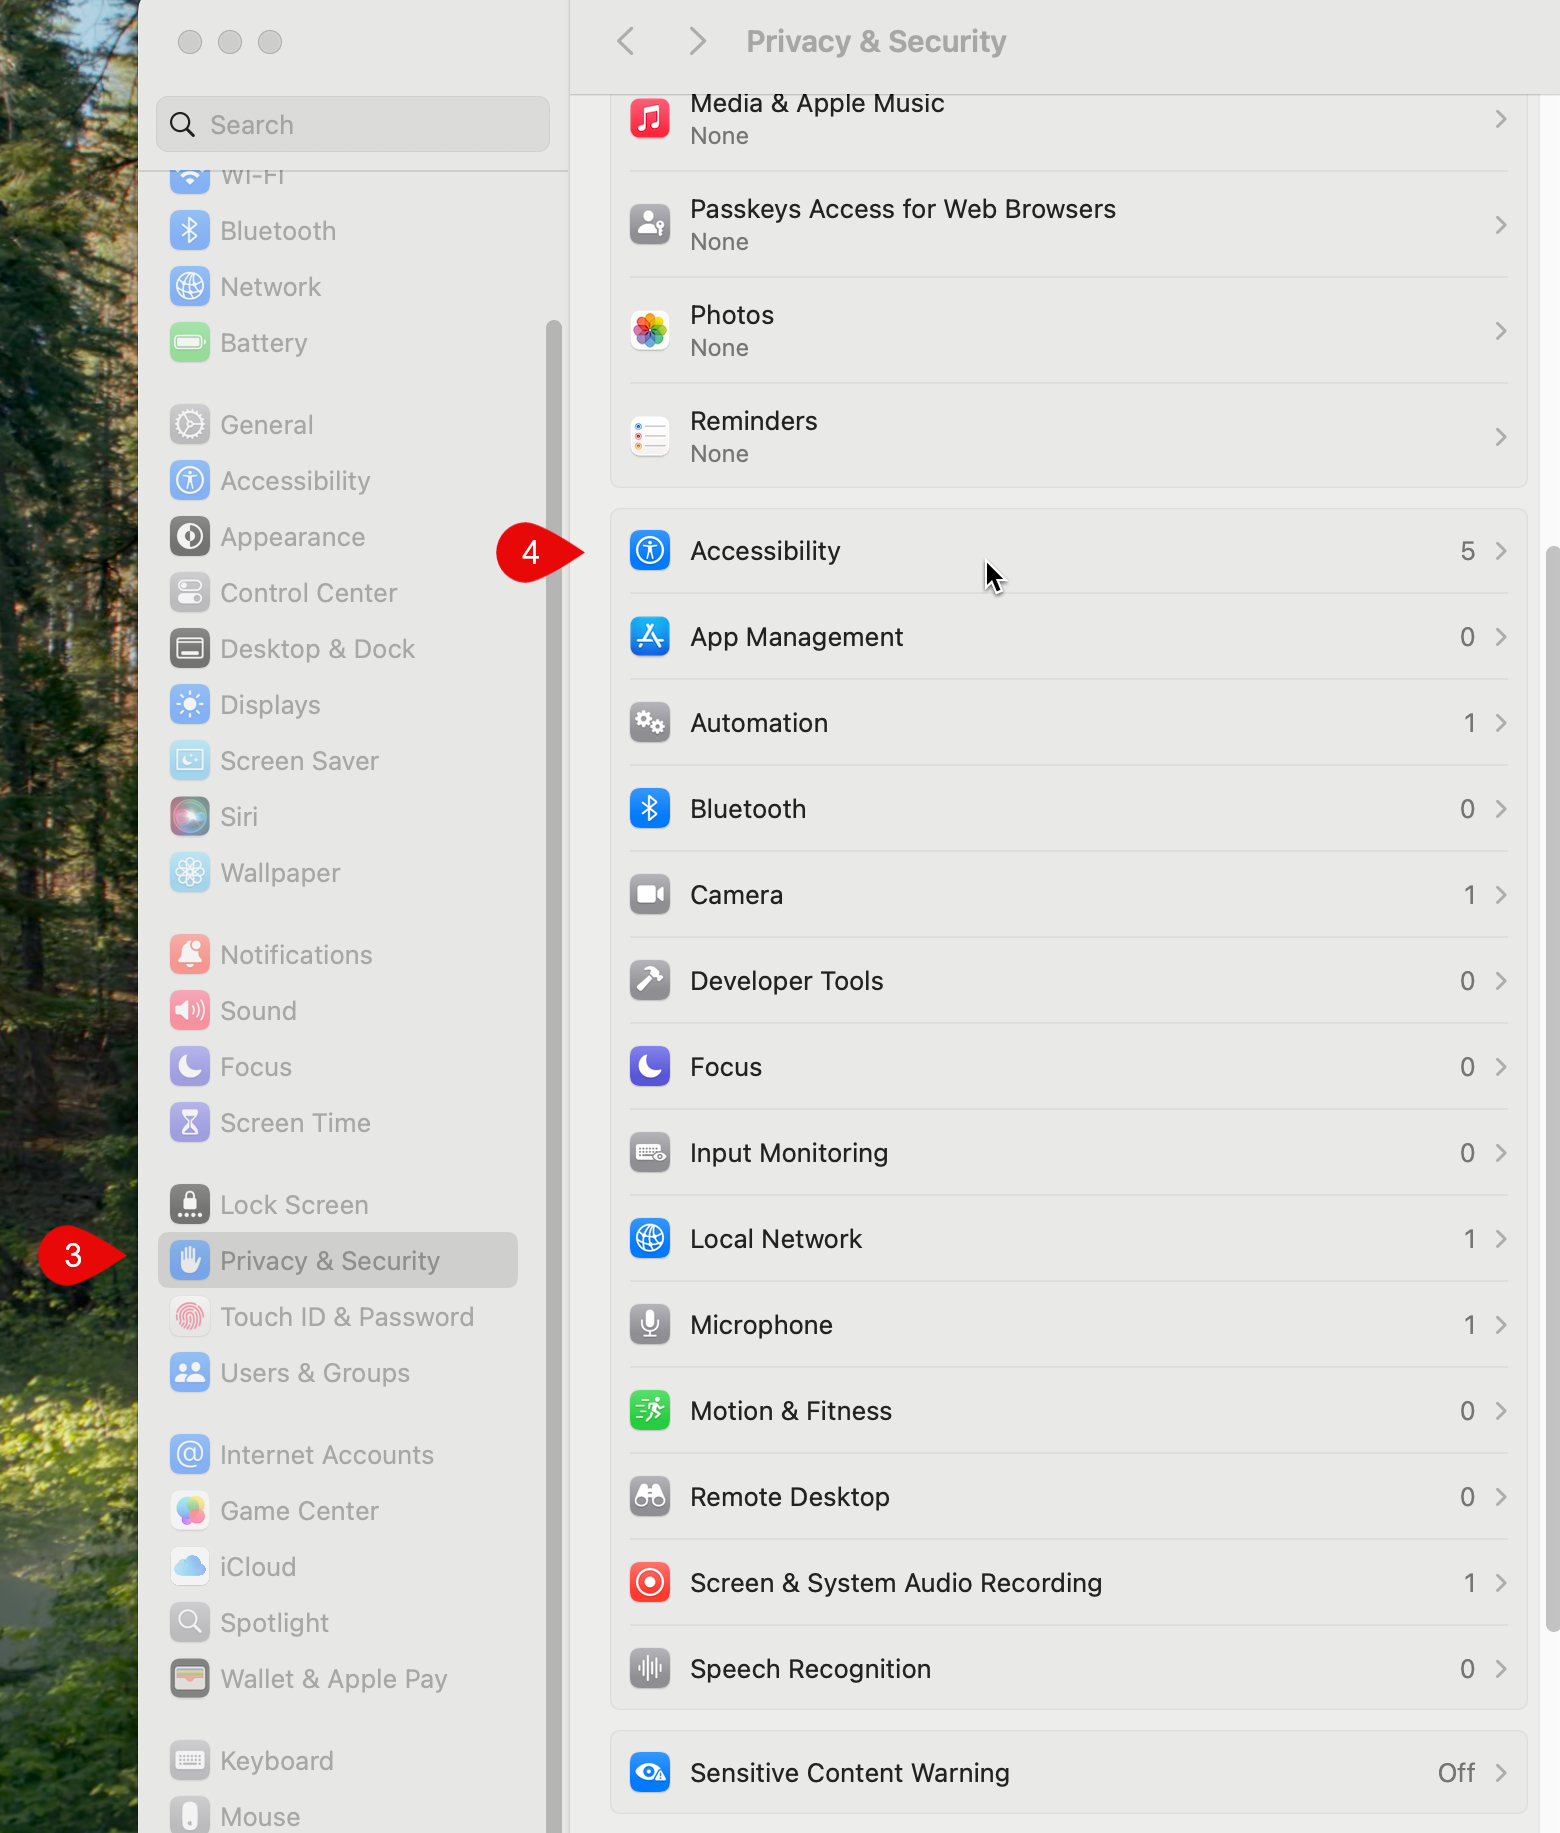Click the Camera icon
Viewport: 1560px width, 1833px height.
[650, 895]
